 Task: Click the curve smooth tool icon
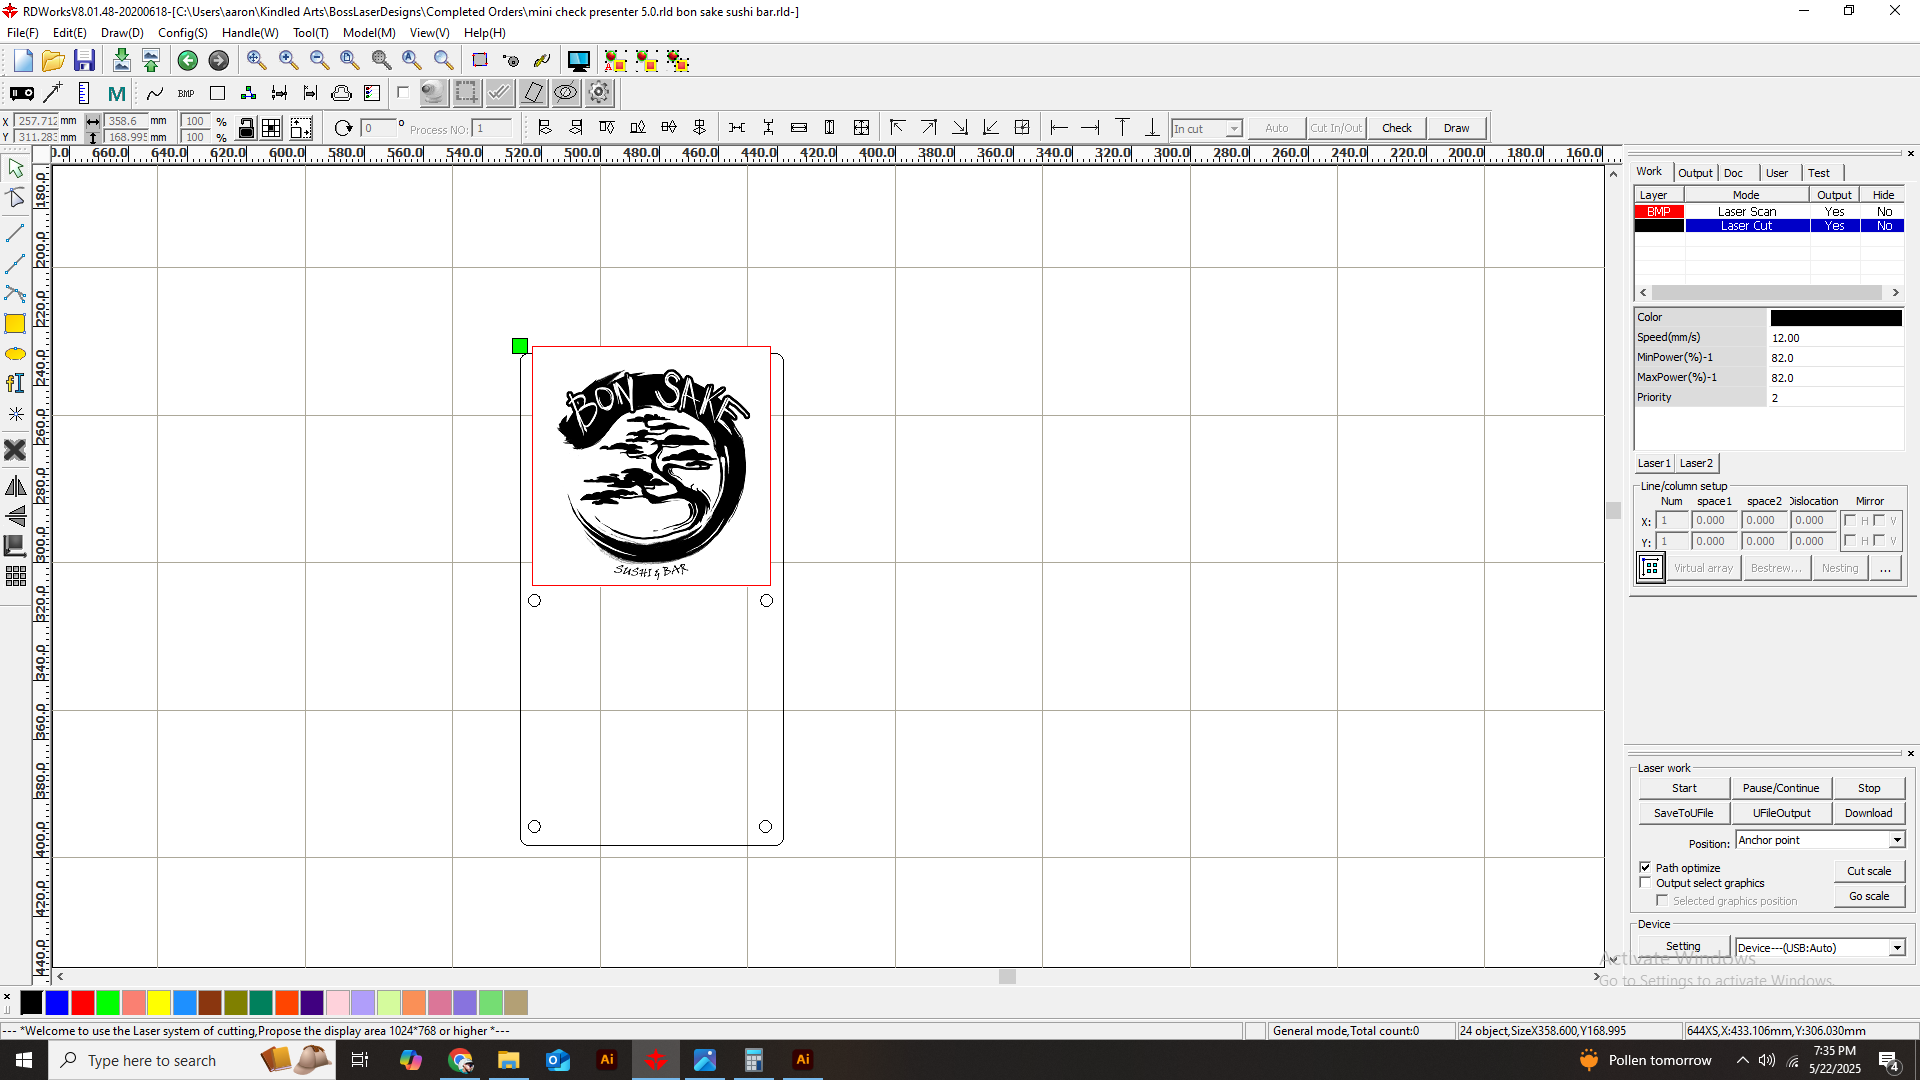155,93
